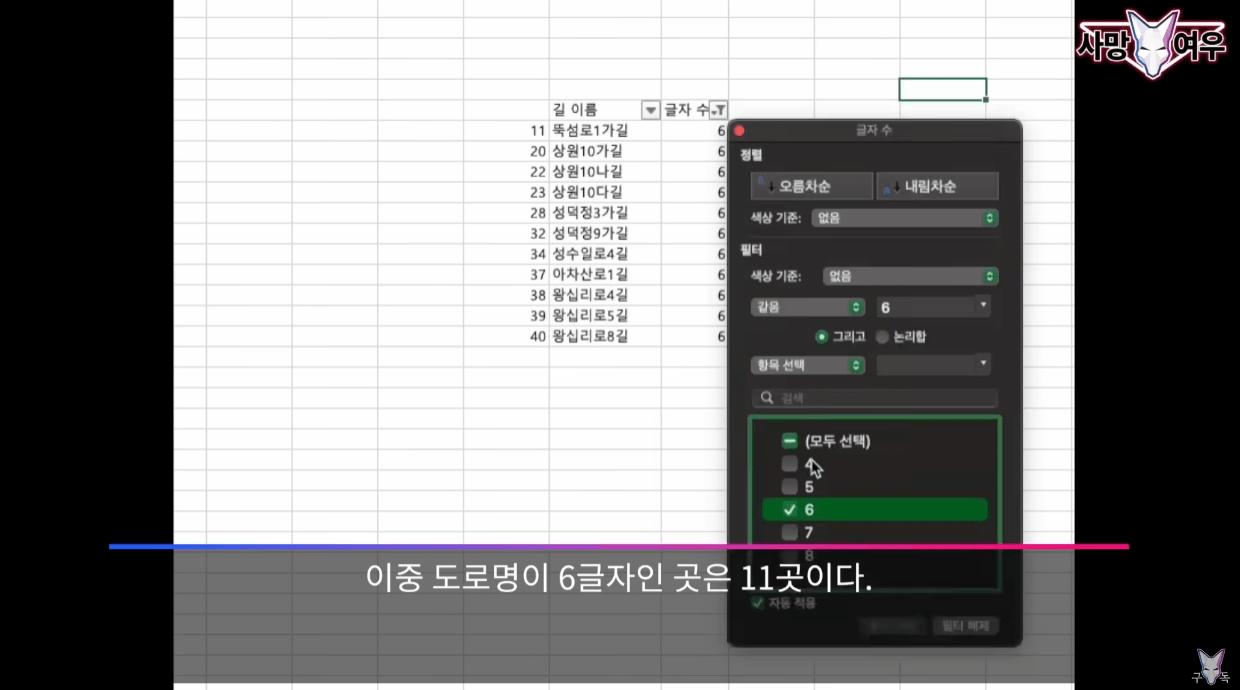Close the 글자 수 dialog with the red dot
This screenshot has height=690, width=1240.
point(739,130)
